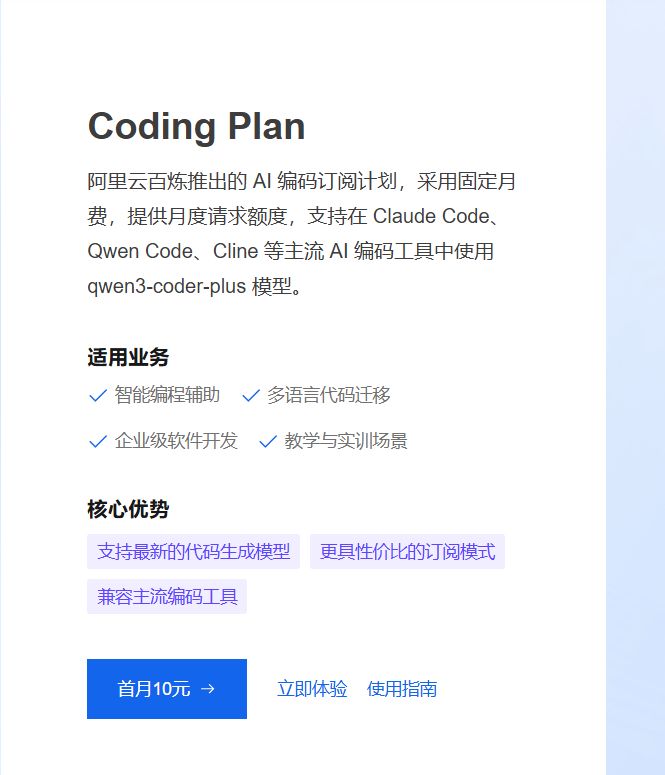Click the 兼容主流编码工具 tag

pos(167,597)
